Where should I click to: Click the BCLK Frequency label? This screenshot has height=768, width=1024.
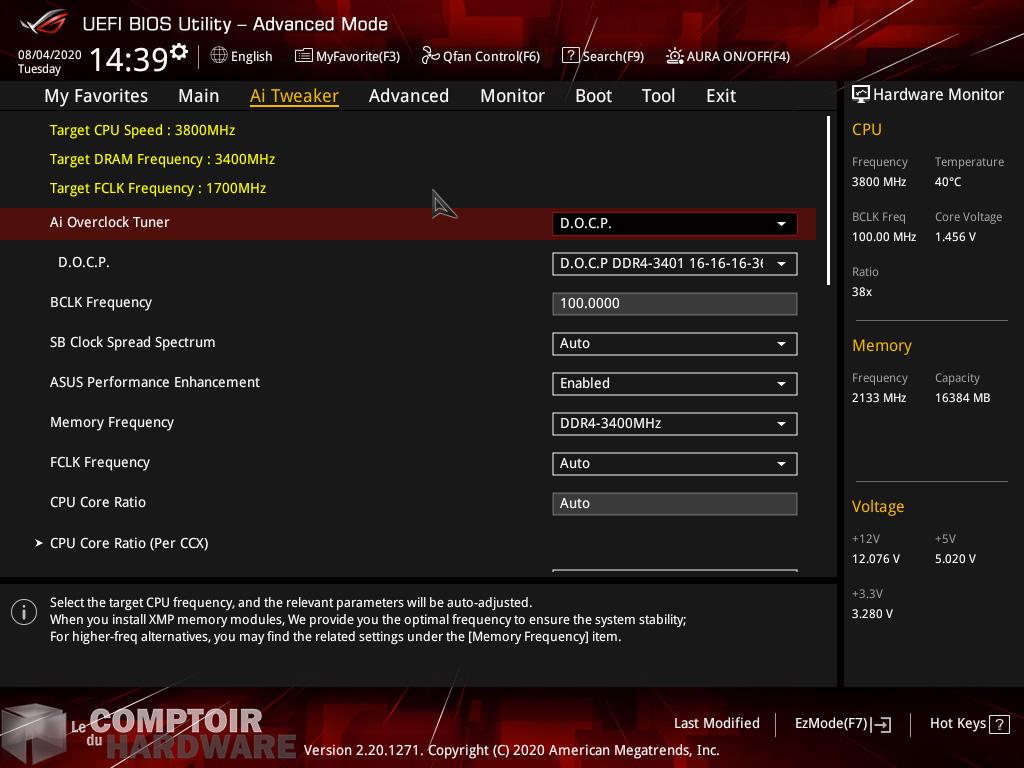(x=101, y=302)
